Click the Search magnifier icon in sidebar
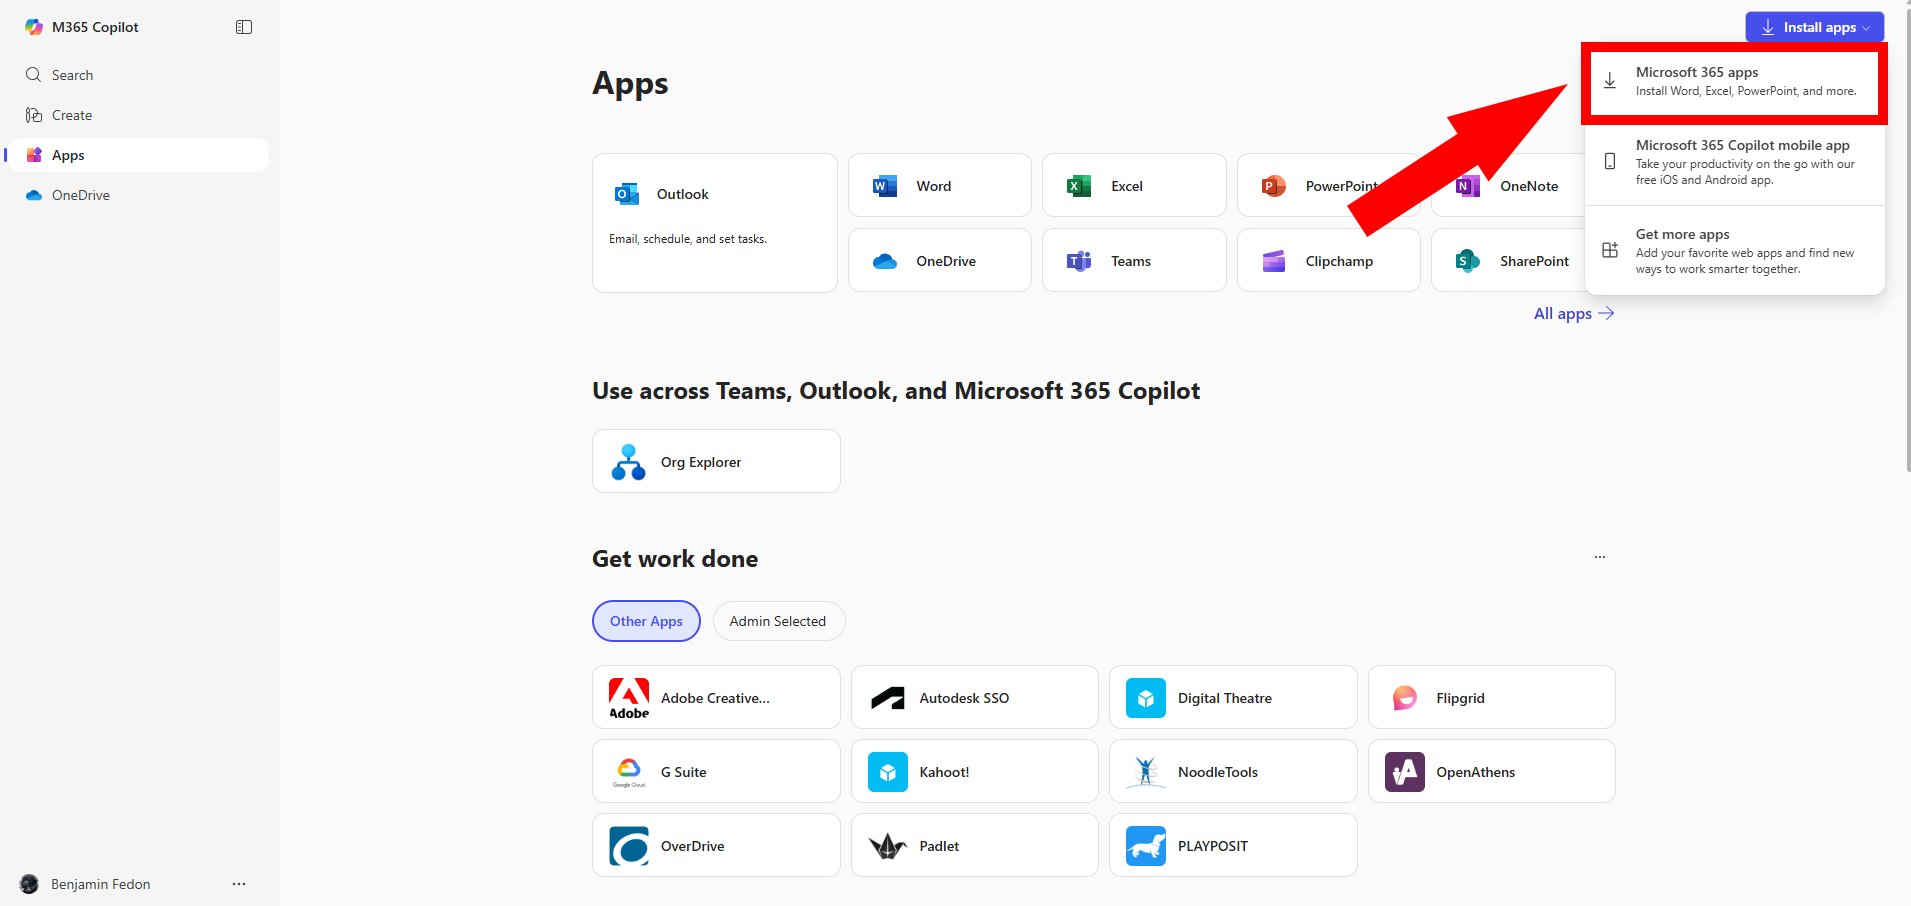Screen dimensions: 1911x906 tap(34, 75)
